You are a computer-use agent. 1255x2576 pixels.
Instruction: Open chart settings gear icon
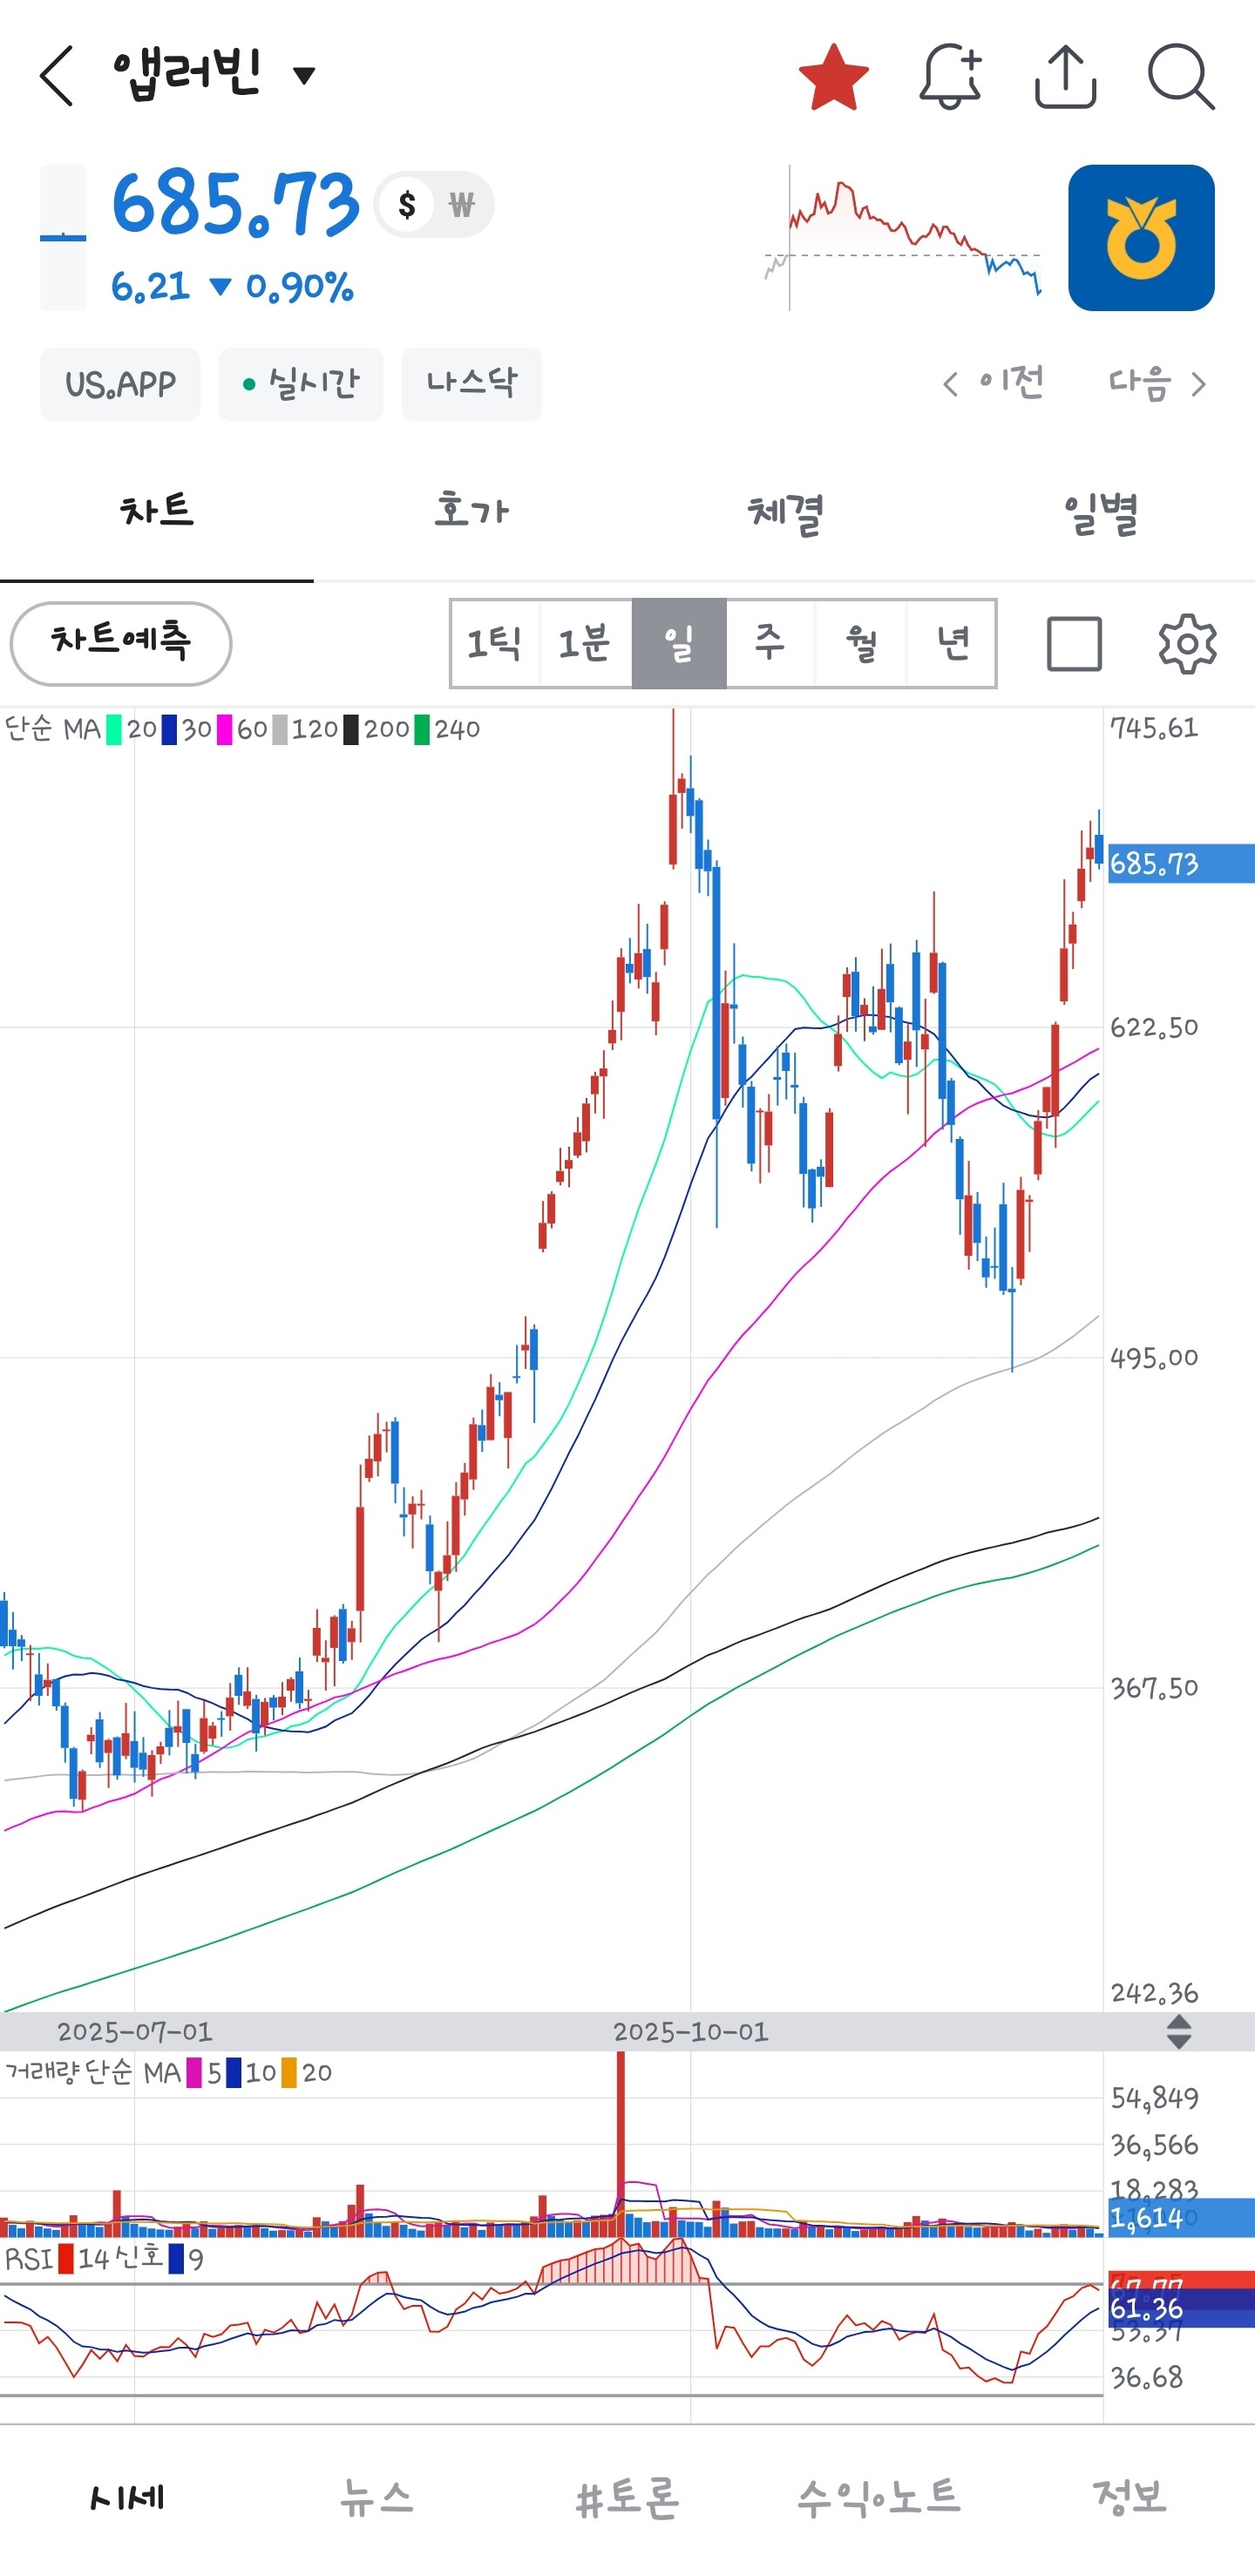[1187, 644]
